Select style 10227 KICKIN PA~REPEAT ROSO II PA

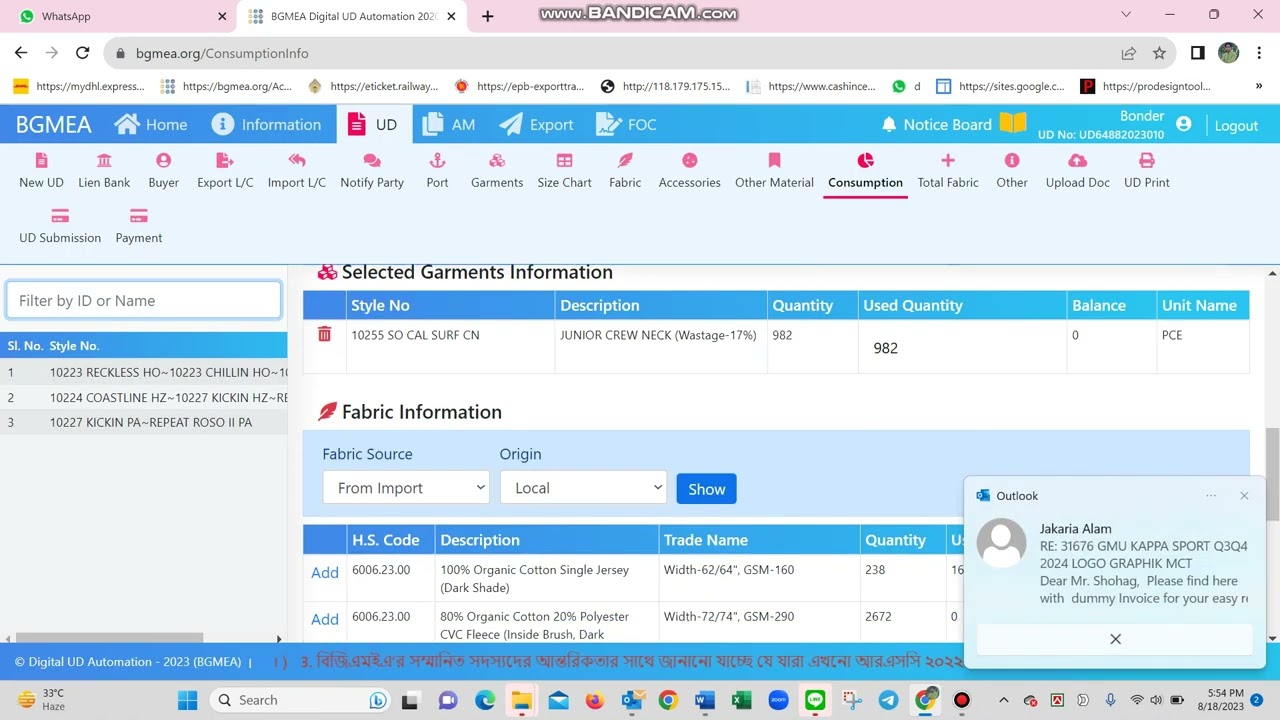tap(144, 422)
